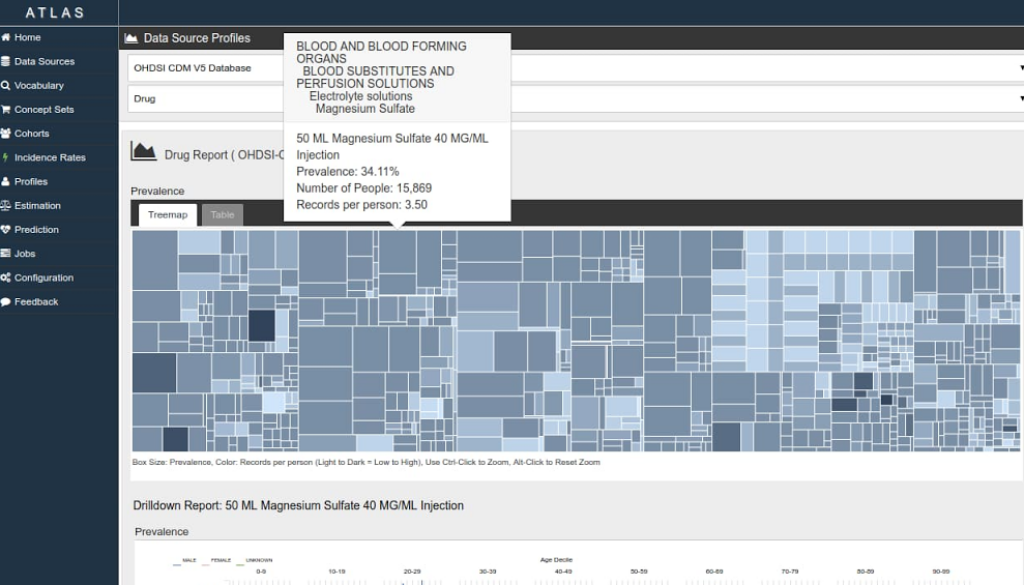
Task: Click the Data Source Profiles chart icon
Action: [x=130, y=38]
